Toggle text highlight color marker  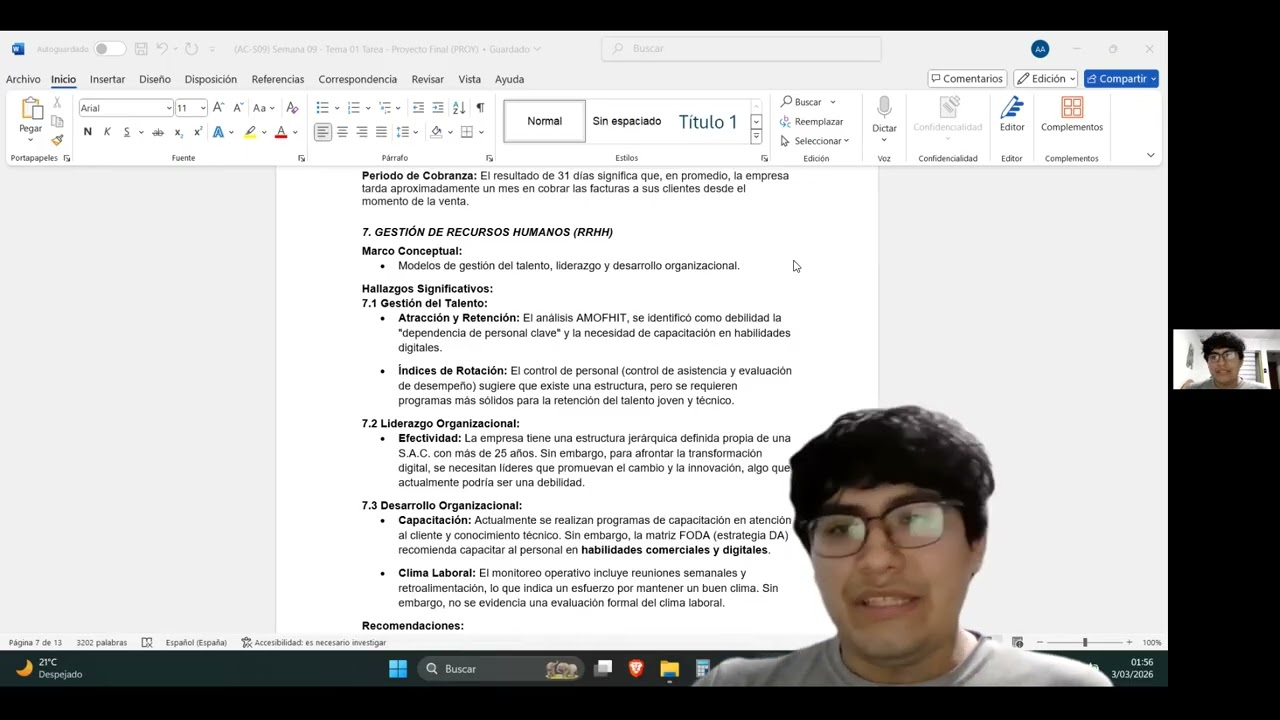[250, 132]
